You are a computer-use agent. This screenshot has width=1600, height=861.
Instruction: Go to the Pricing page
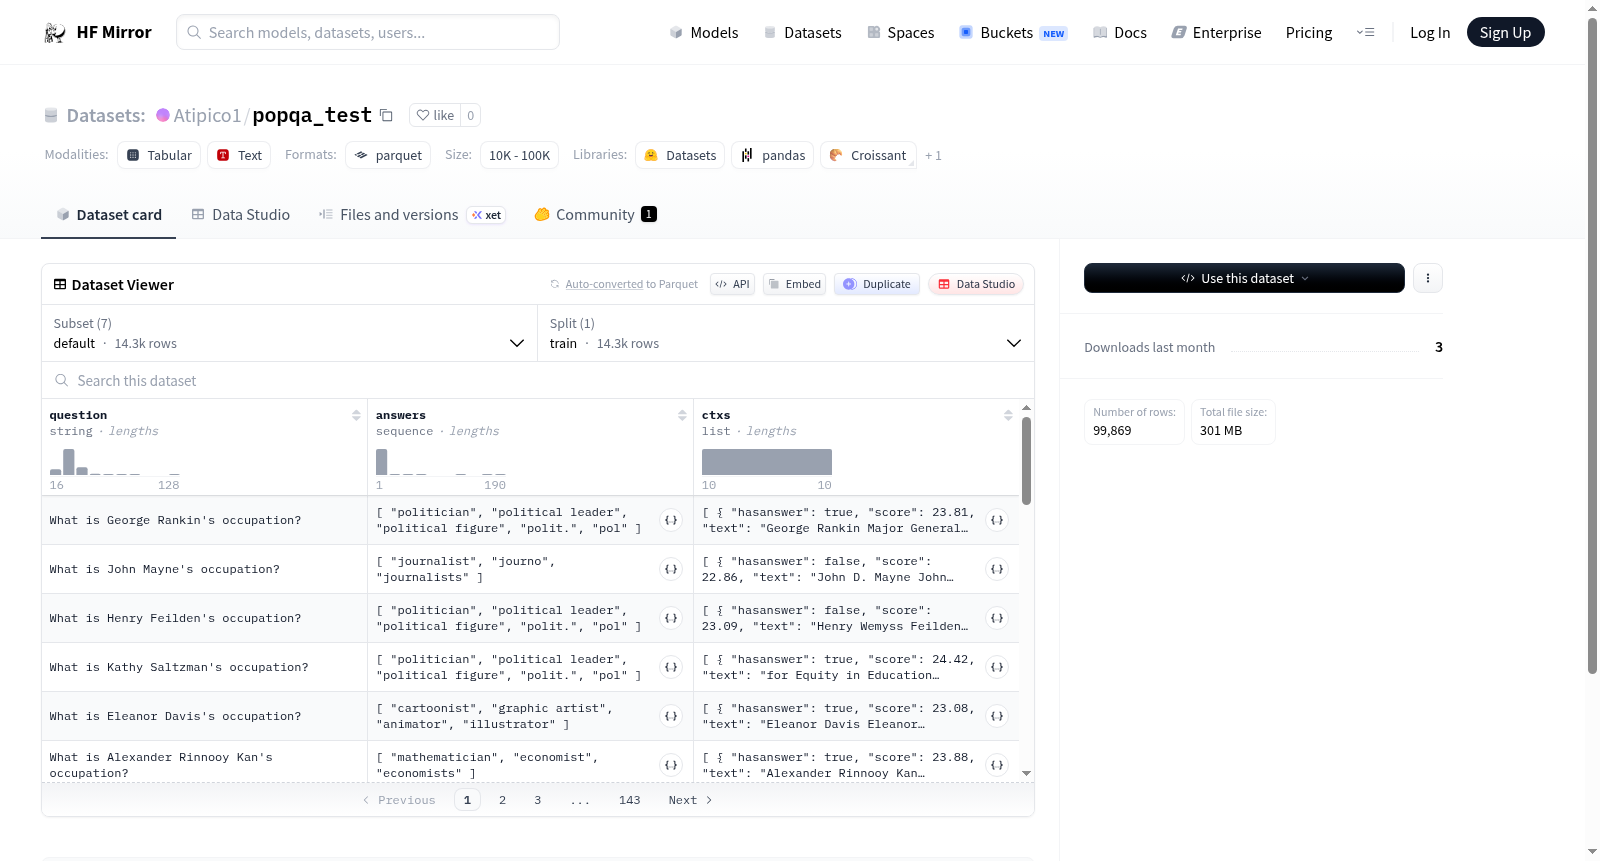1309,32
